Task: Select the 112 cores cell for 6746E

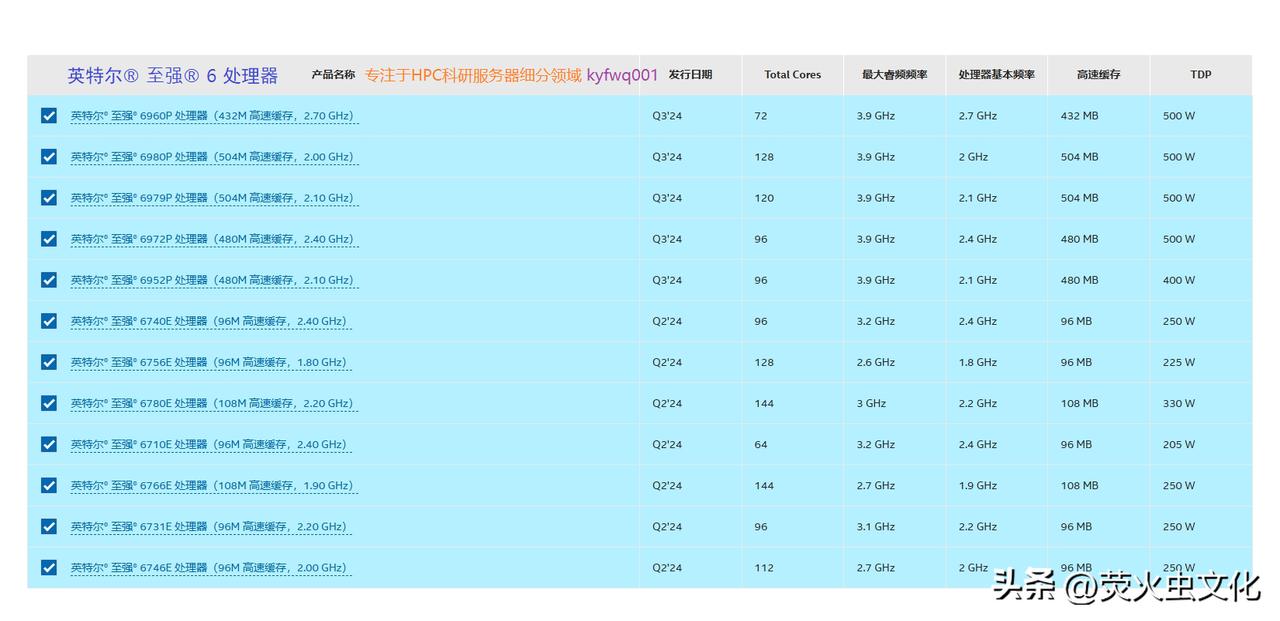Action: [x=764, y=567]
